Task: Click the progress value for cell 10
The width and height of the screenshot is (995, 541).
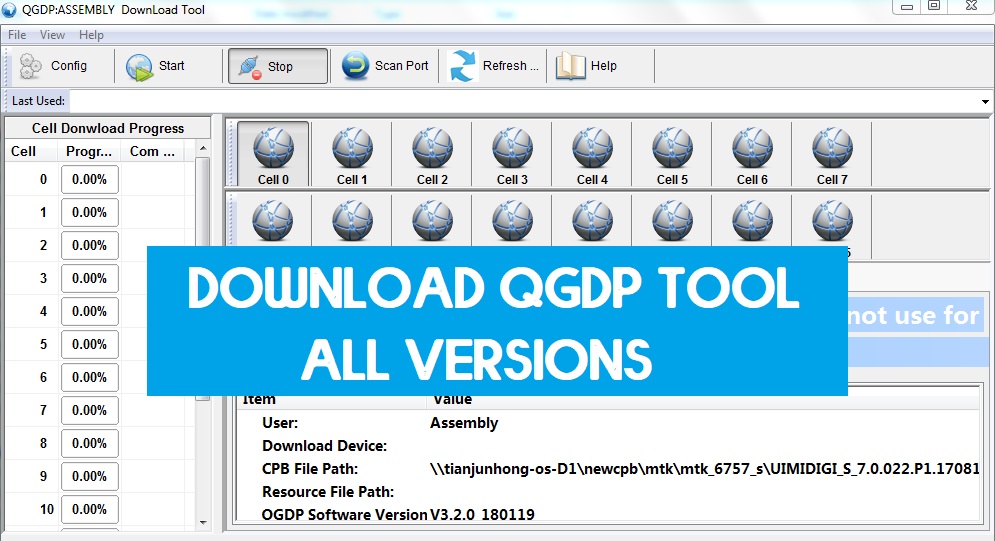Action: (89, 509)
